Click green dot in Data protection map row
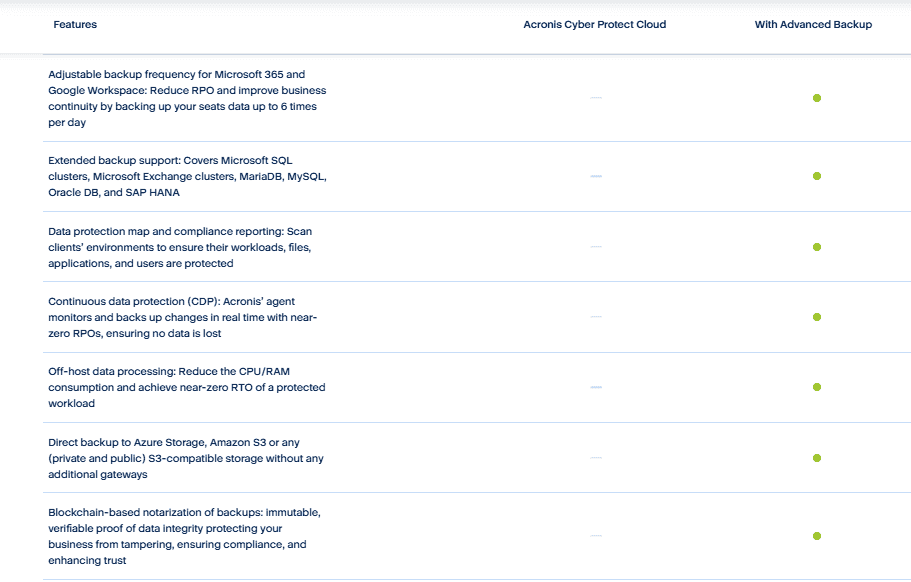This screenshot has width=911, height=582. pyautogui.click(x=817, y=247)
